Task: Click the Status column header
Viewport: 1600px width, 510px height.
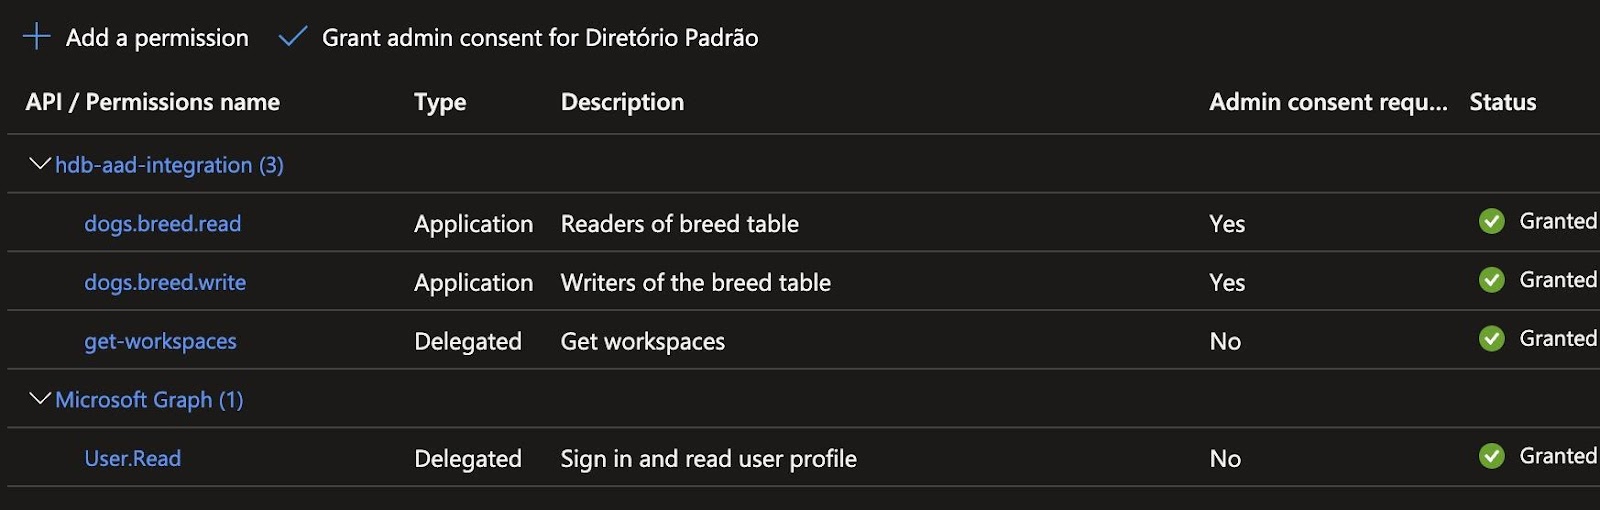Action: pyautogui.click(x=1502, y=102)
